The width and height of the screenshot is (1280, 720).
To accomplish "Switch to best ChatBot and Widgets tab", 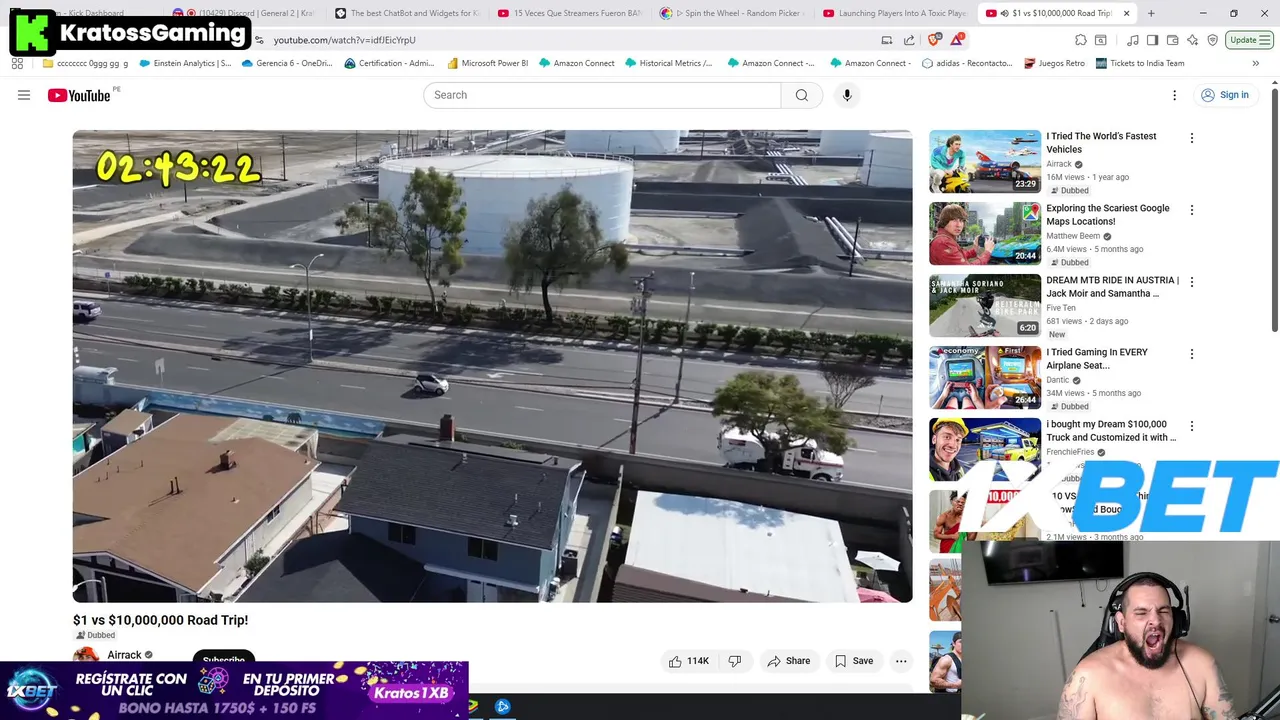I will pyautogui.click(x=406, y=13).
